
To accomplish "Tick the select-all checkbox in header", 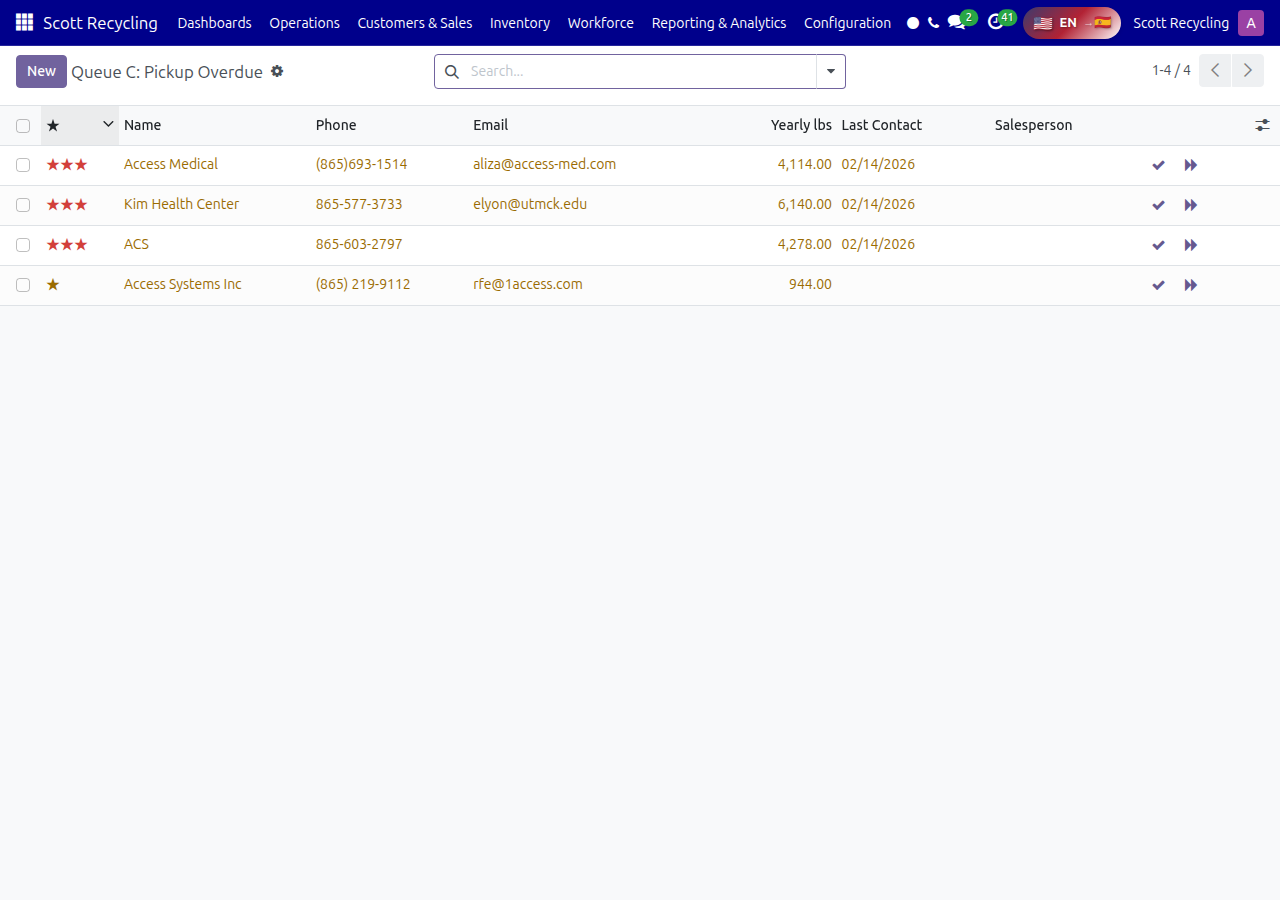I will tap(23, 125).
